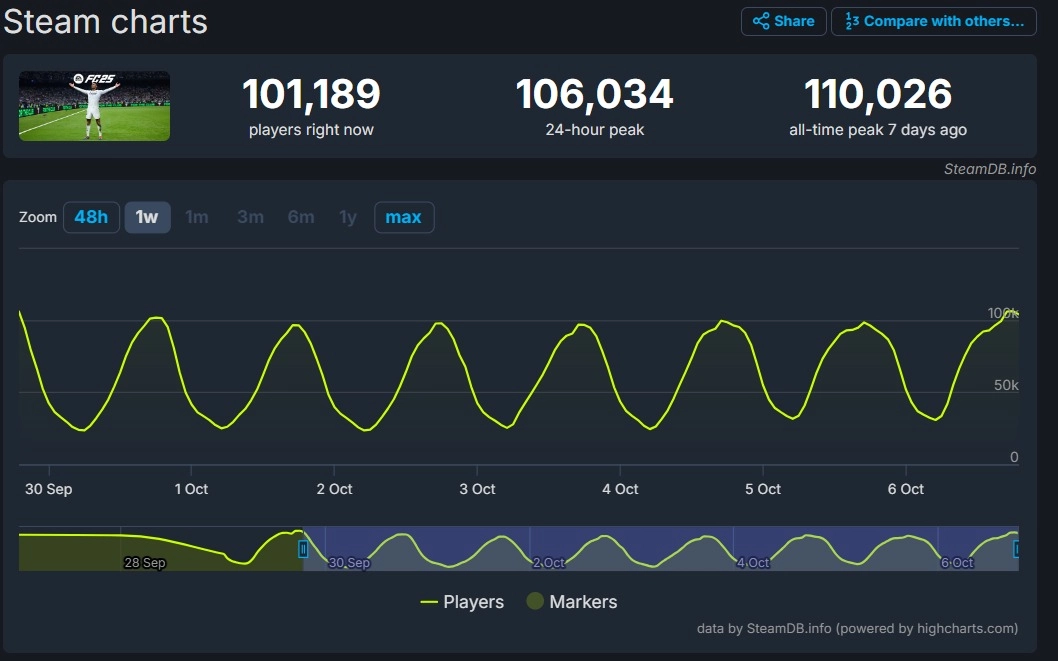The width and height of the screenshot is (1058, 661).
Task: Select the 106,034 24-hour peak figure
Action: [594, 94]
